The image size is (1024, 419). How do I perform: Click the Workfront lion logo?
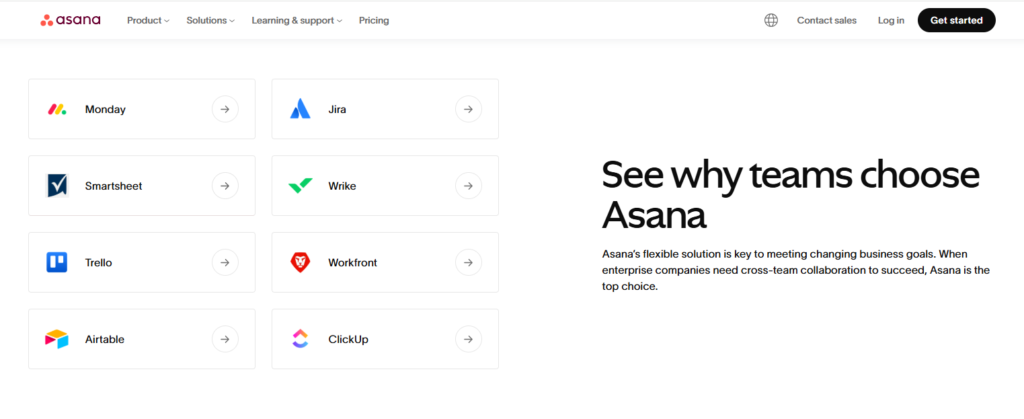pyautogui.click(x=300, y=263)
